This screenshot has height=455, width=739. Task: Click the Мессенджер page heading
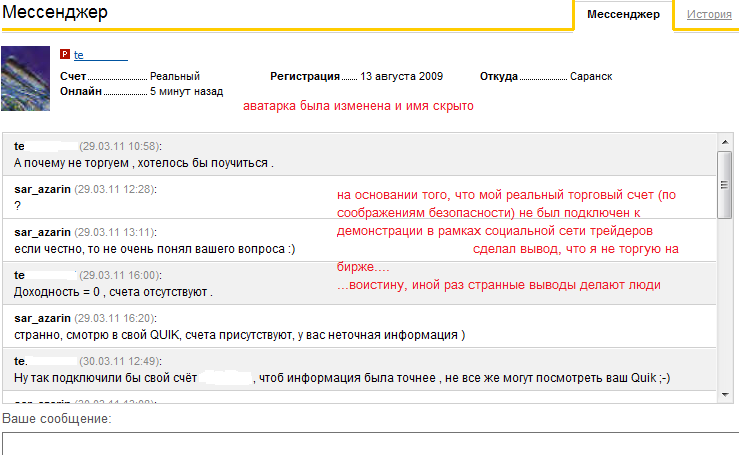(x=55, y=12)
